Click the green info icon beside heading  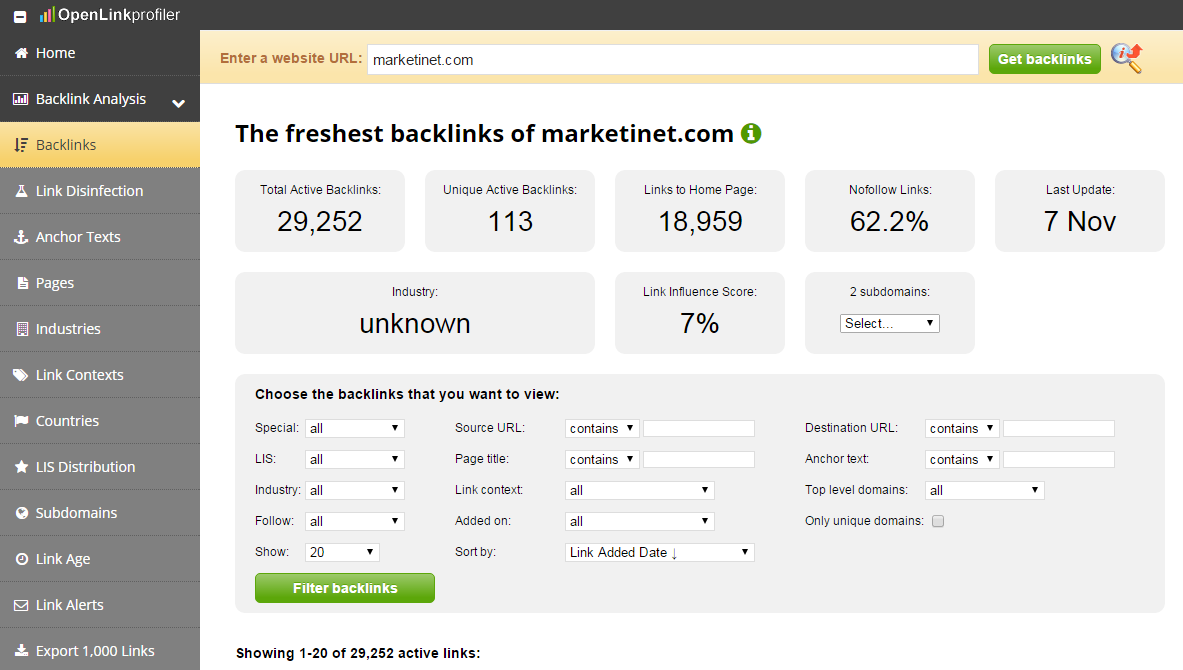click(x=751, y=134)
